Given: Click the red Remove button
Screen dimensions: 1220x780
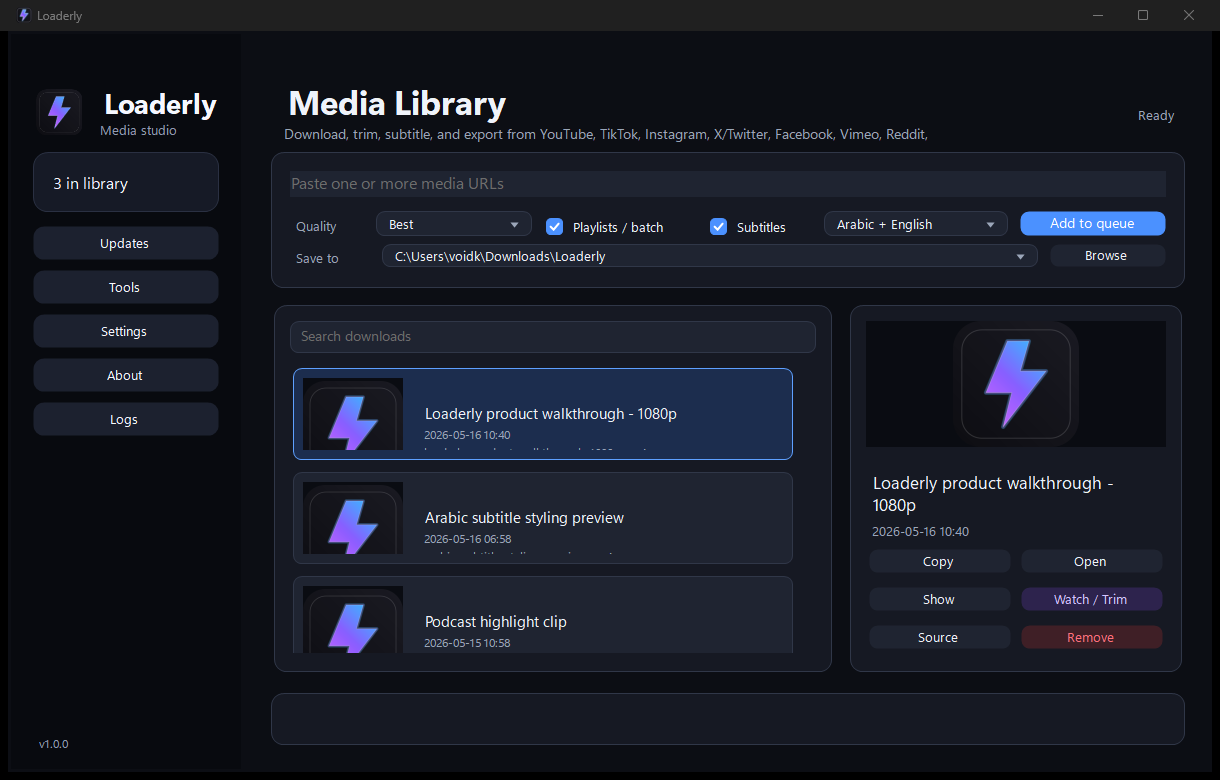Looking at the screenshot, I should coord(1090,637).
